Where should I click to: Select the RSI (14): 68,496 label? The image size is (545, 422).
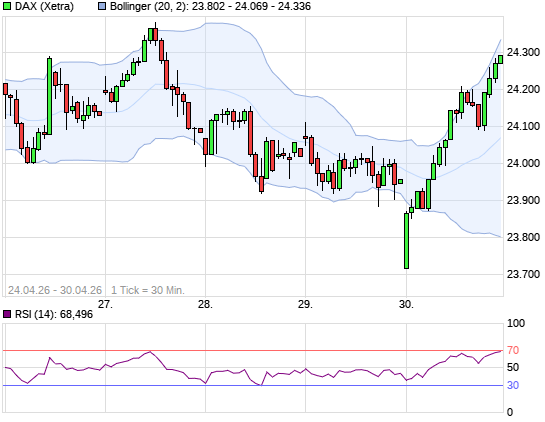pos(54,314)
